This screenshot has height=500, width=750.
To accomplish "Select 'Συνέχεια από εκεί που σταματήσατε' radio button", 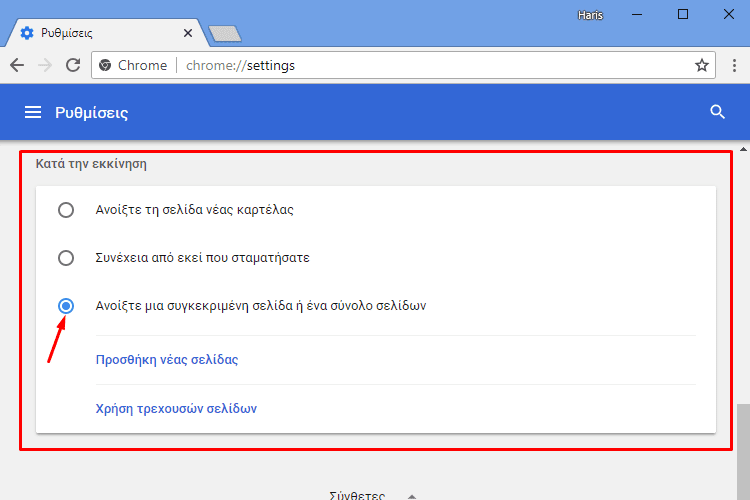I will click(x=66, y=258).
